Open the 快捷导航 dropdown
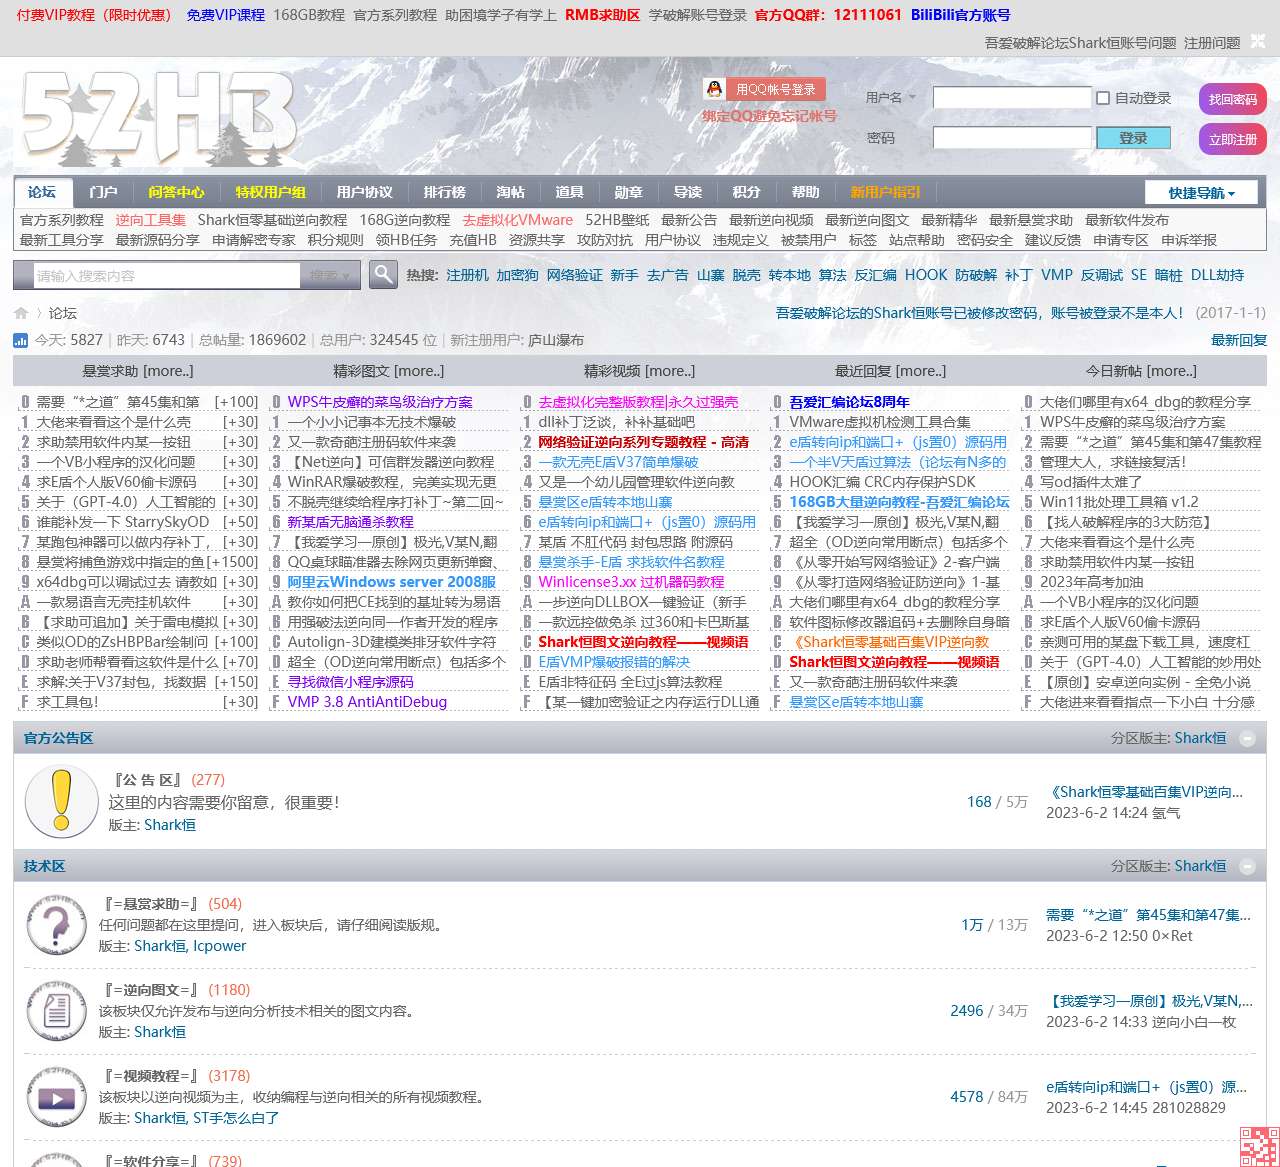Viewport: 1280px width, 1167px height. pyautogui.click(x=1202, y=193)
